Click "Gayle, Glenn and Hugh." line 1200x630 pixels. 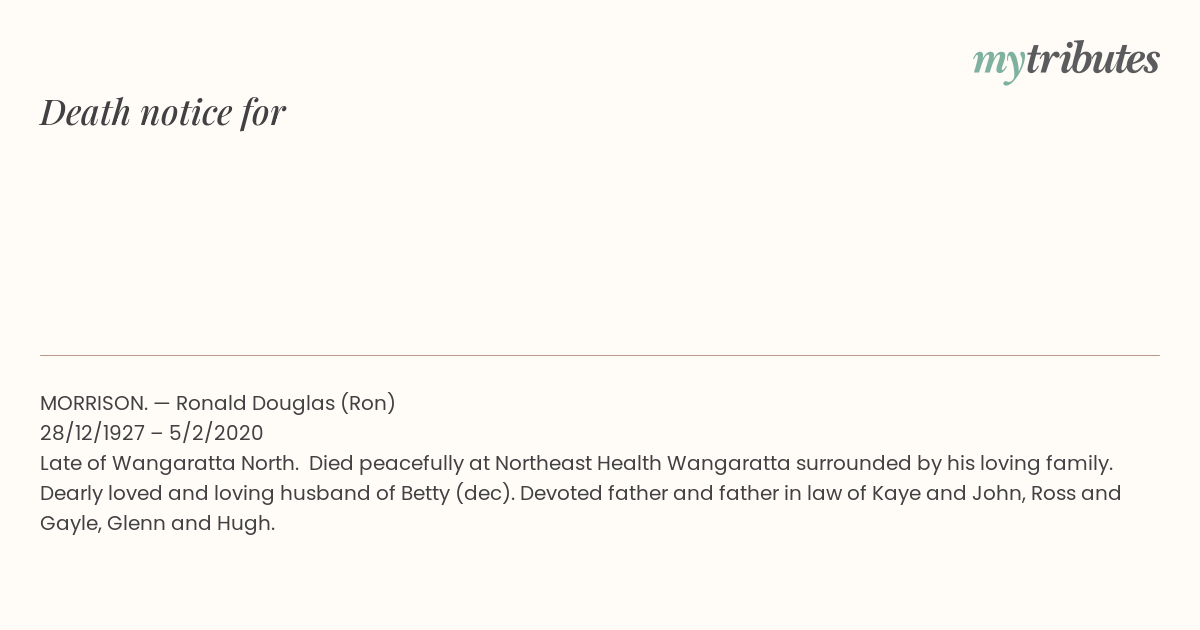pyautogui.click(x=157, y=523)
